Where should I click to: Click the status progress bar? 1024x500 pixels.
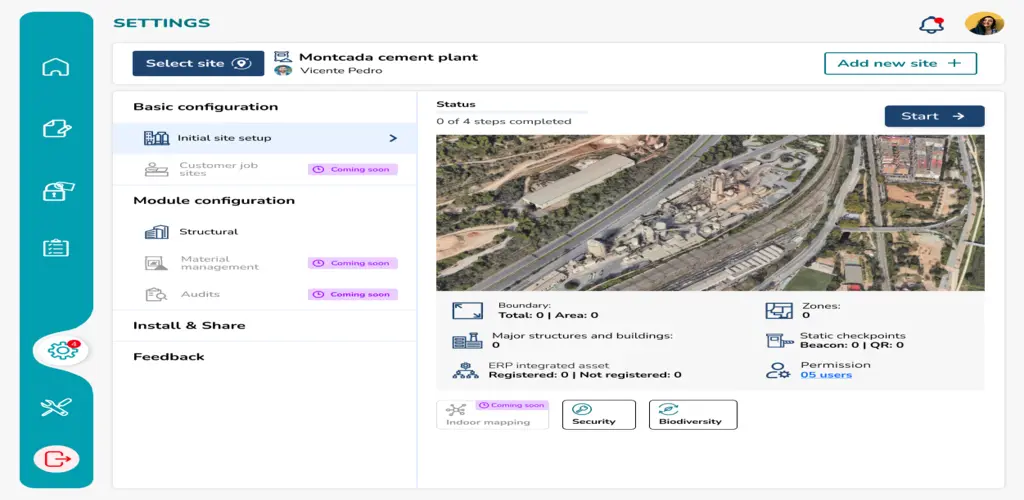click(512, 112)
